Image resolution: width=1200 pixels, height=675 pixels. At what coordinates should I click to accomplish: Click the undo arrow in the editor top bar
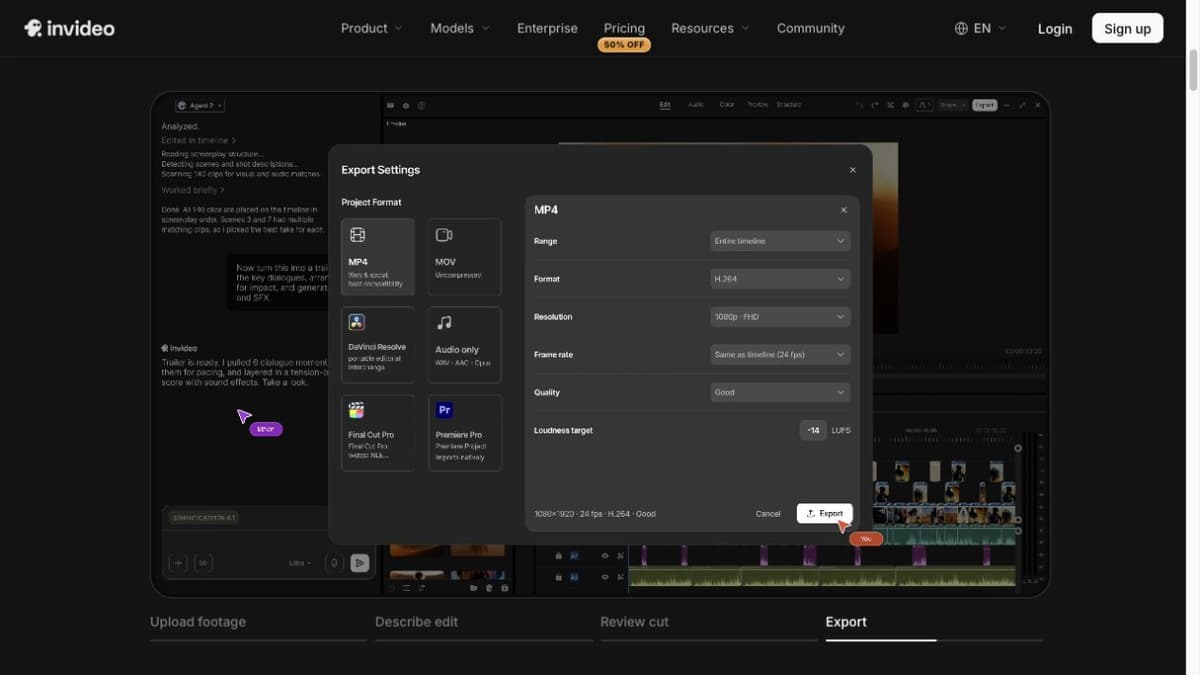[859, 105]
